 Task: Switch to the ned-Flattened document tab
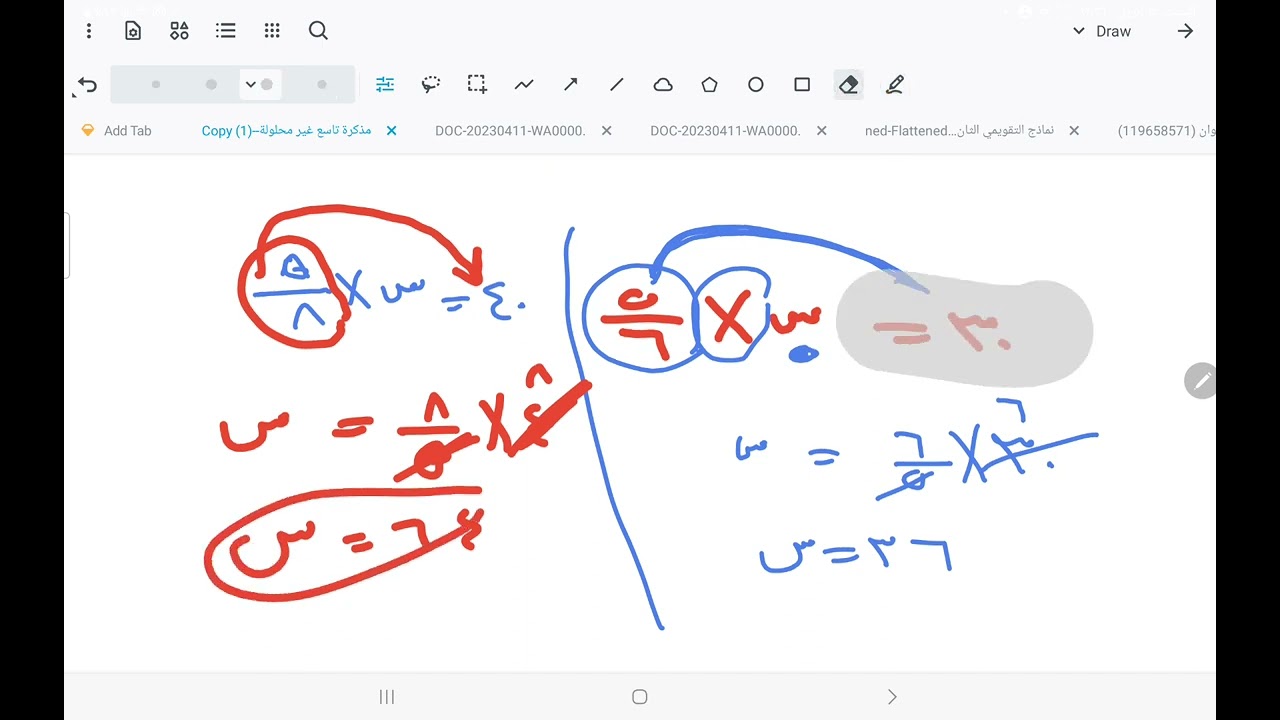pyautogui.click(x=959, y=131)
